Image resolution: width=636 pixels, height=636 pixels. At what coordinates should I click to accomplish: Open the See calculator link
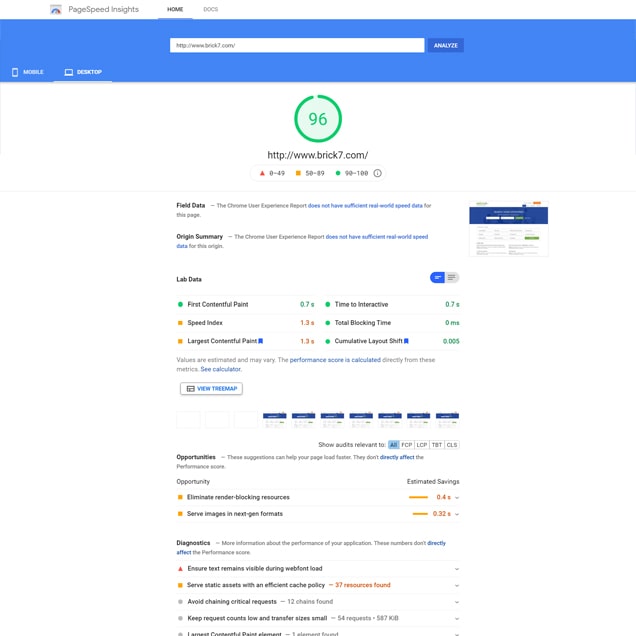[221, 369]
